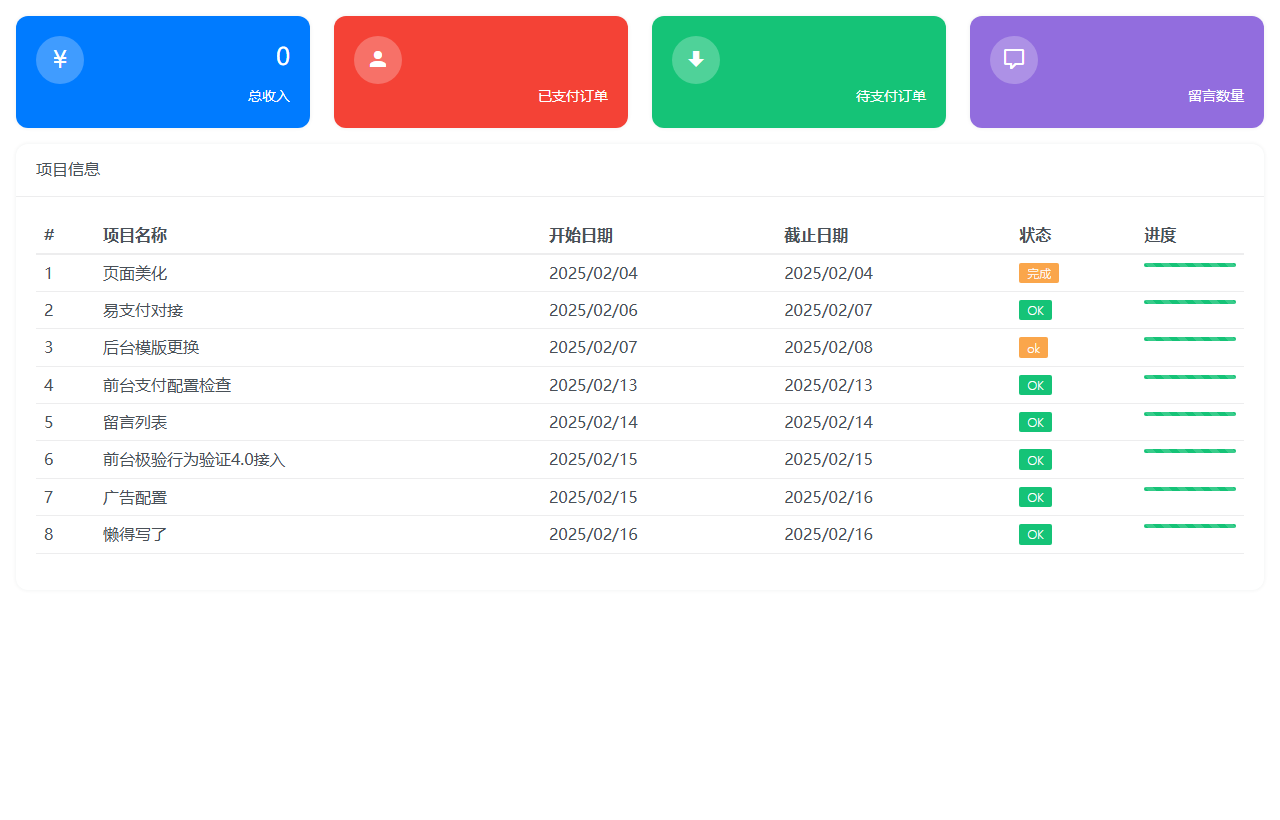Click the OK badge in the 易支付对接 row
1280x820 pixels.
coord(1035,310)
